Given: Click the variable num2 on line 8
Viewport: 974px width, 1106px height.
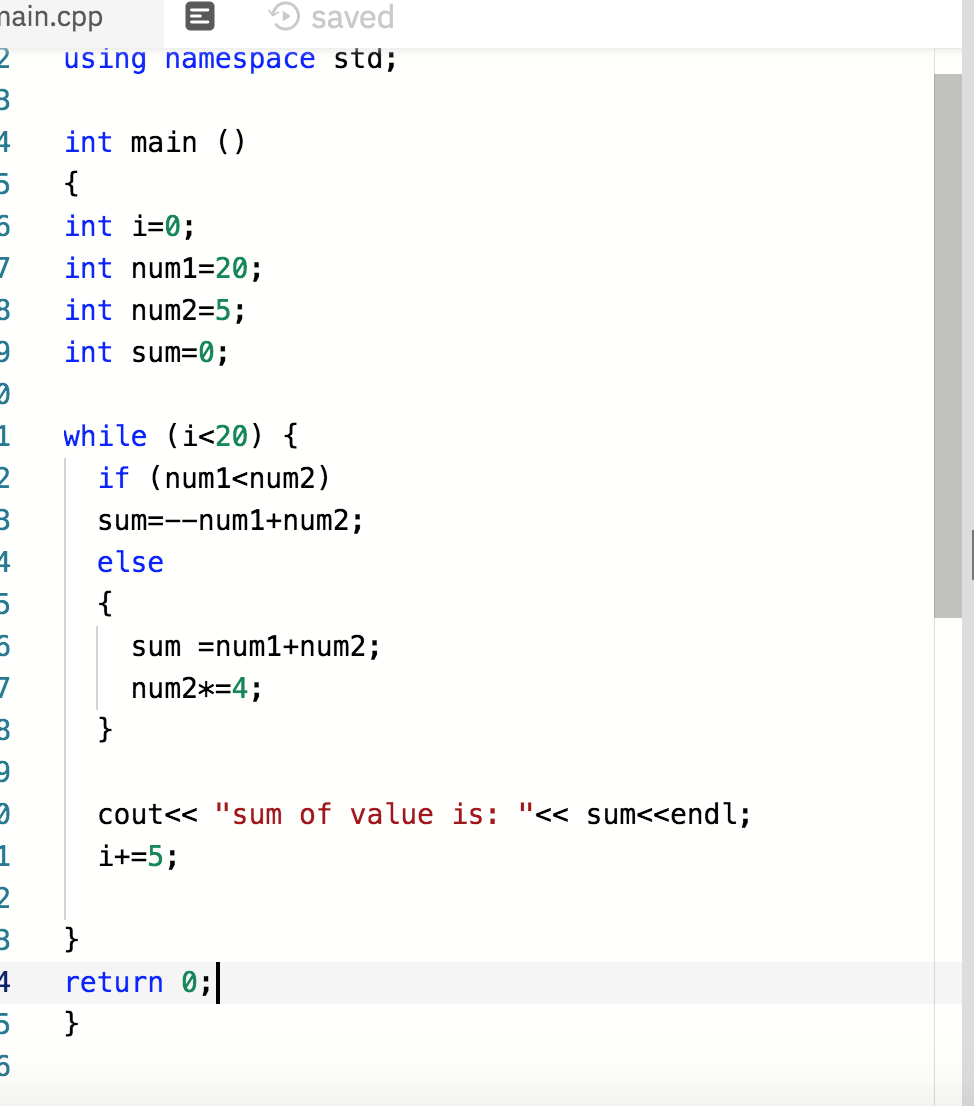Looking at the screenshot, I should [x=165, y=310].
